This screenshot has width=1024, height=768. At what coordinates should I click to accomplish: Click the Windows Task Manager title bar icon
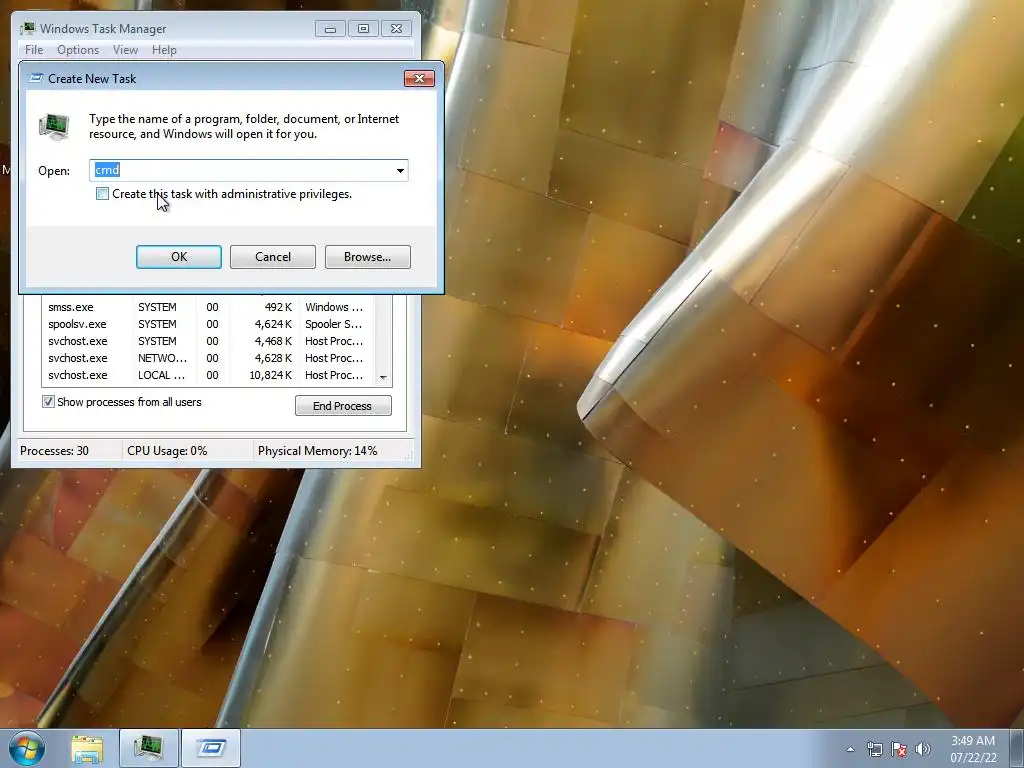[27, 28]
